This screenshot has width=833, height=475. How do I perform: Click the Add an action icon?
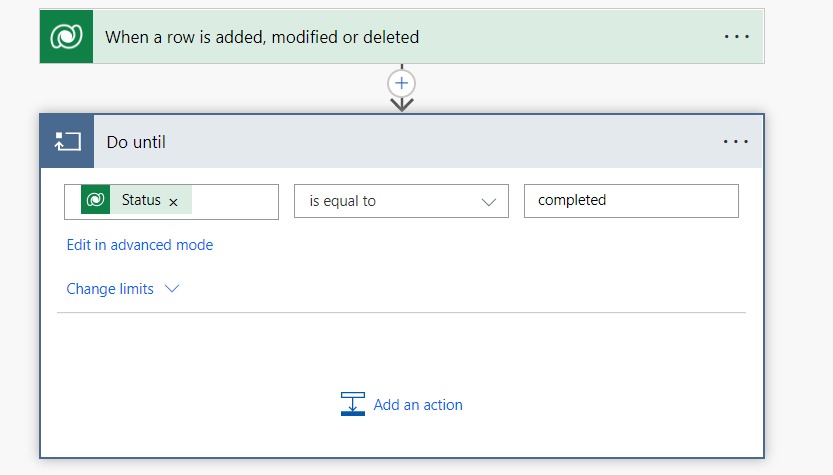pos(353,404)
